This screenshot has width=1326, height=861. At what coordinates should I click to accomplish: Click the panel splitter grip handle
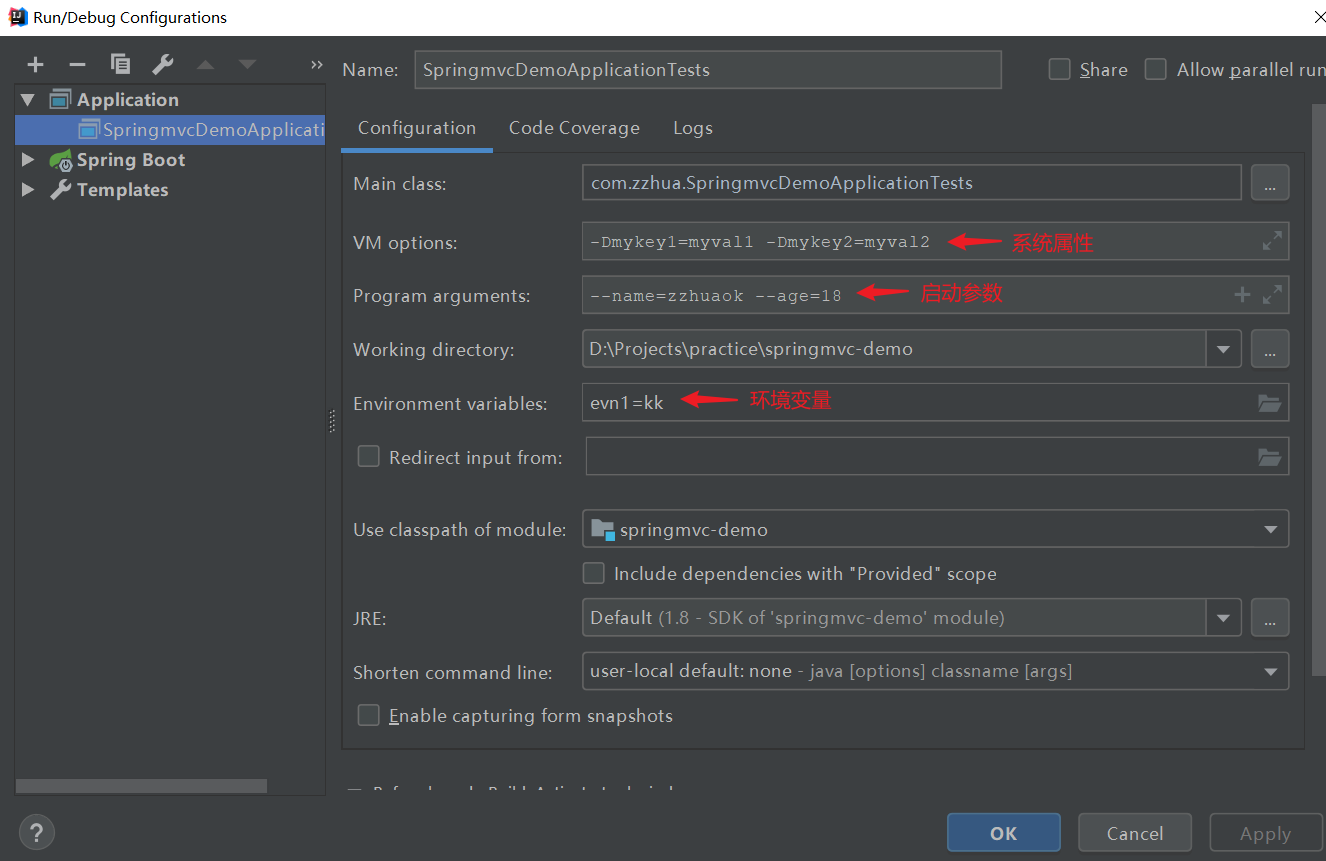332,421
